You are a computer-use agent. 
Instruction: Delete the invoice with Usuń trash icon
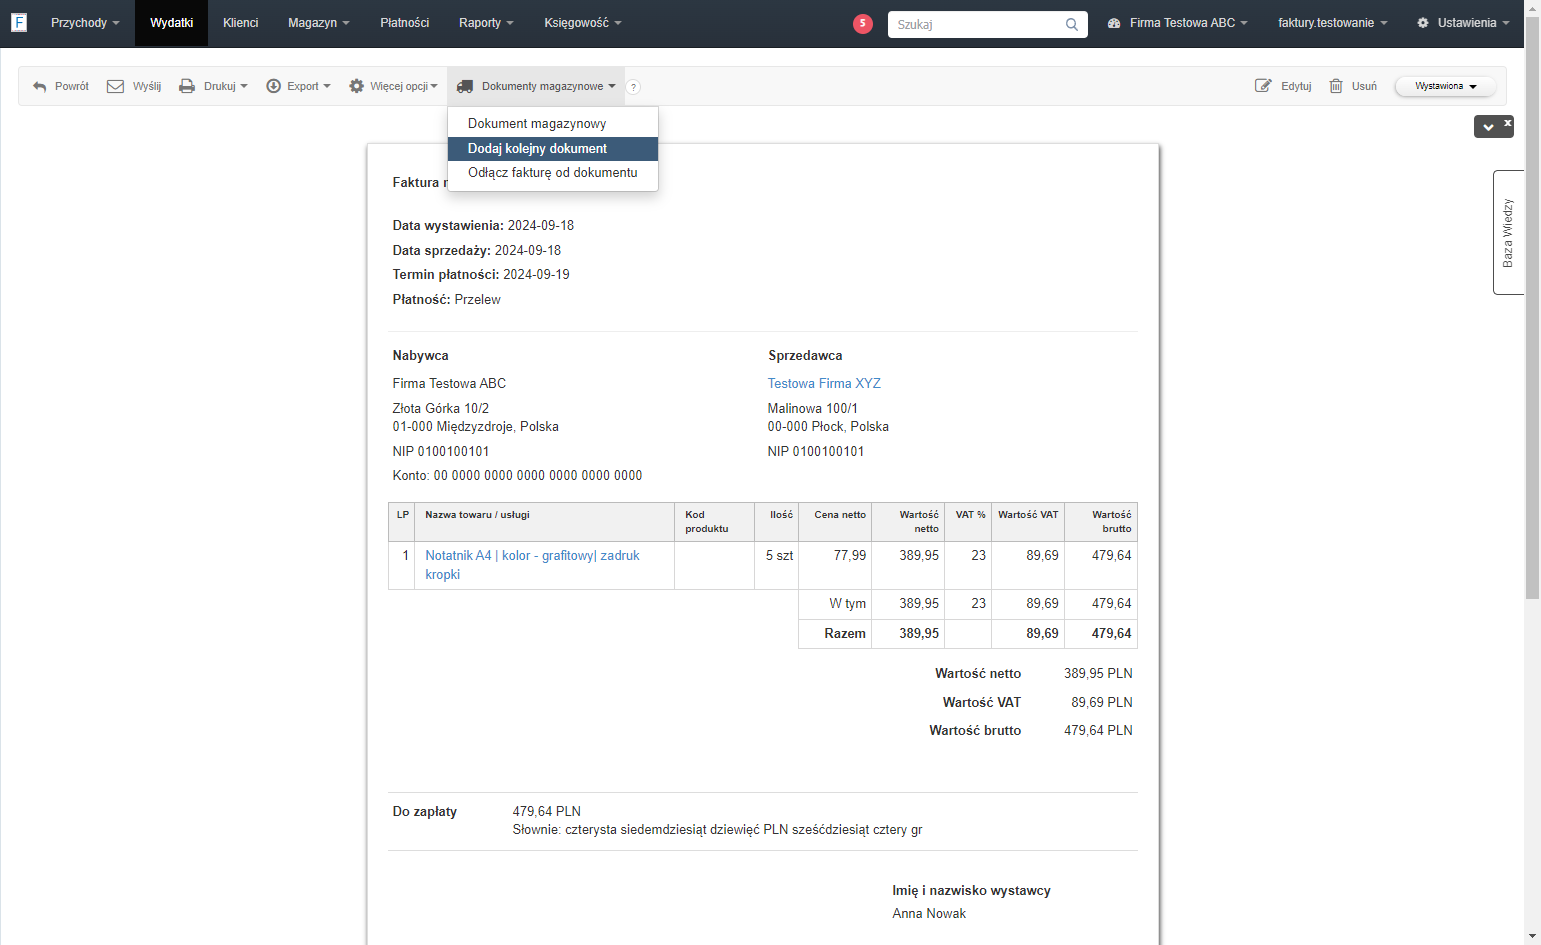(1353, 86)
